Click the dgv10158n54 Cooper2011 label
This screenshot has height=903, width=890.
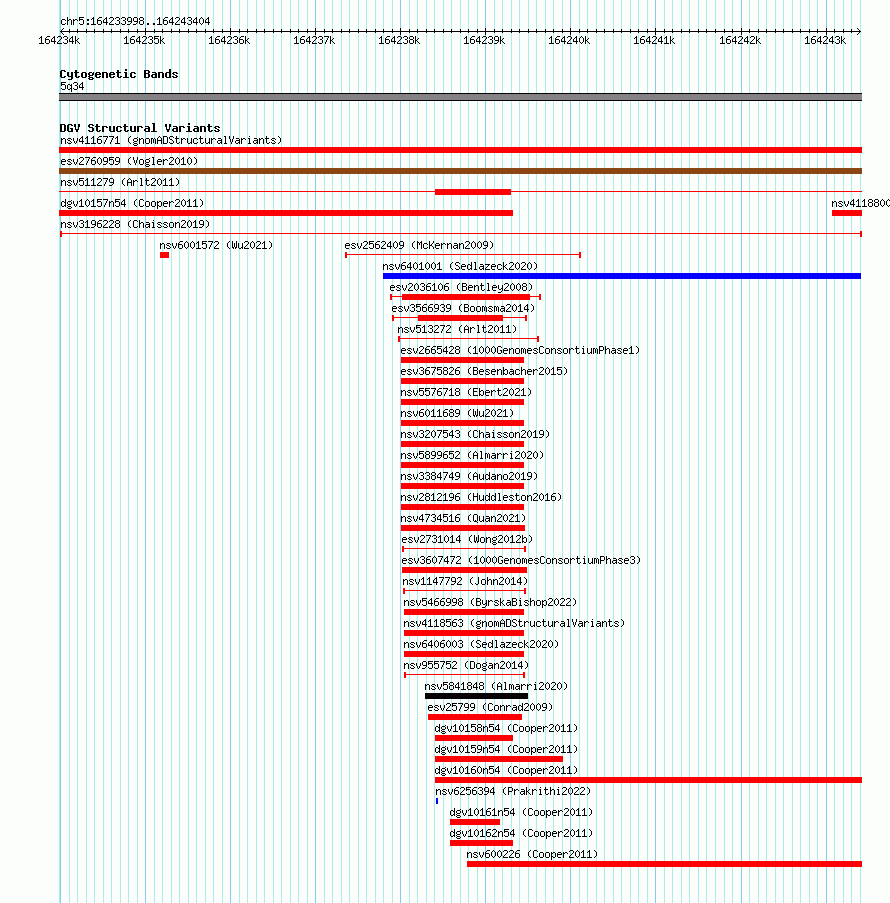pos(506,729)
